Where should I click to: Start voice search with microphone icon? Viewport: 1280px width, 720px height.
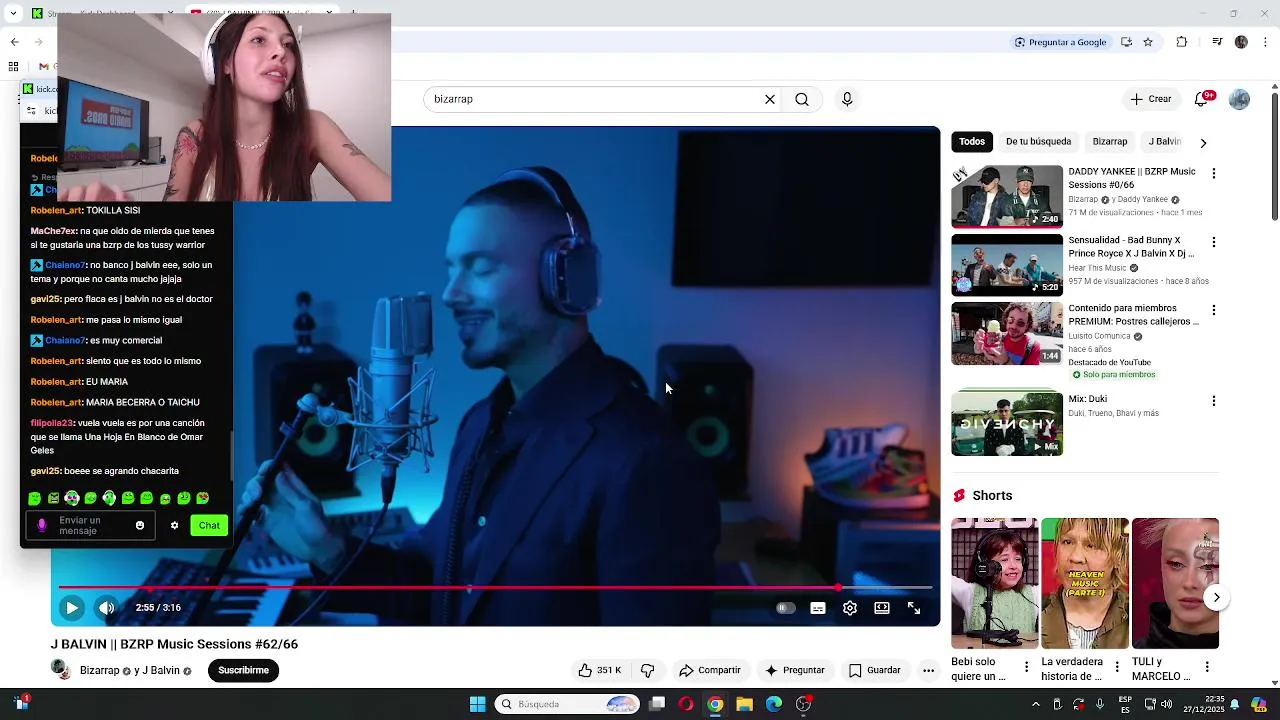point(847,99)
